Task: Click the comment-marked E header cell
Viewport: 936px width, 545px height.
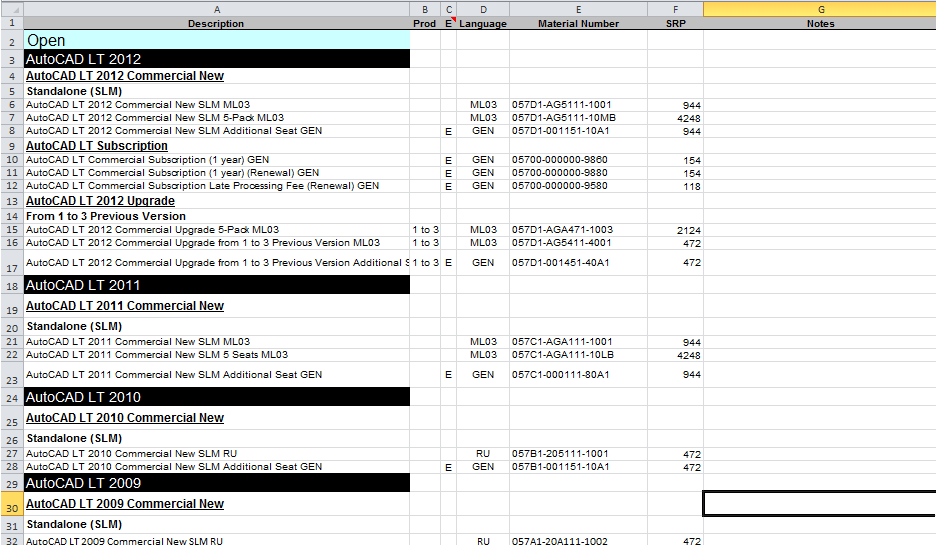Action: click(x=449, y=23)
